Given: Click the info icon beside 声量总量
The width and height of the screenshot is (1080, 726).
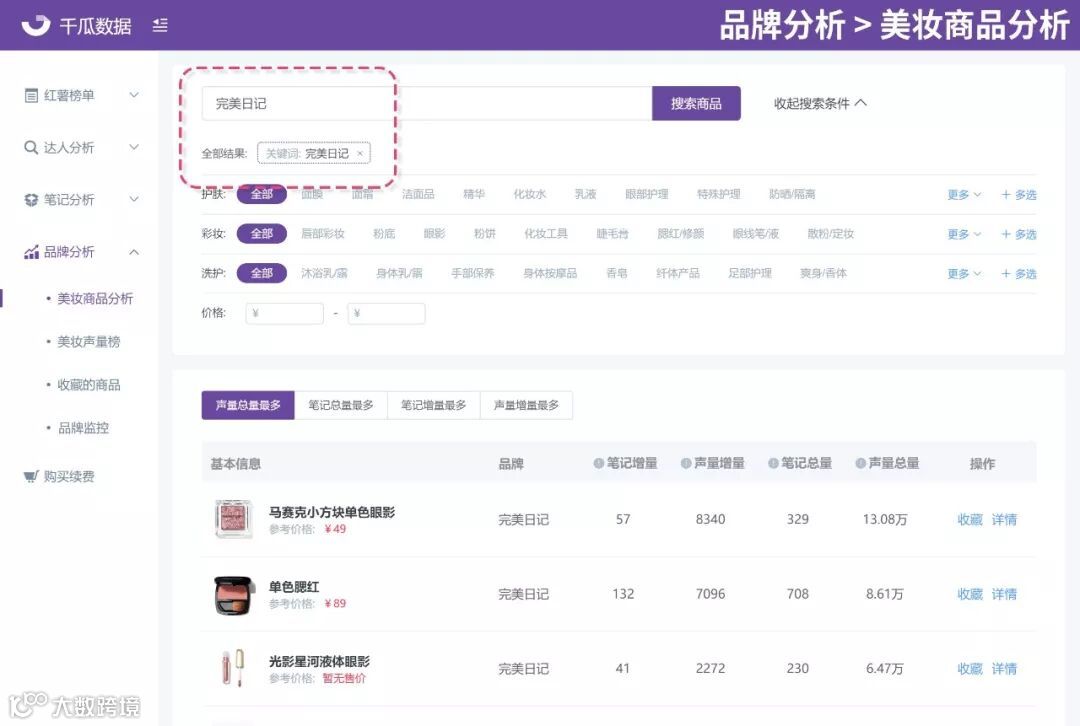Looking at the screenshot, I should click(x=861, y=464).
